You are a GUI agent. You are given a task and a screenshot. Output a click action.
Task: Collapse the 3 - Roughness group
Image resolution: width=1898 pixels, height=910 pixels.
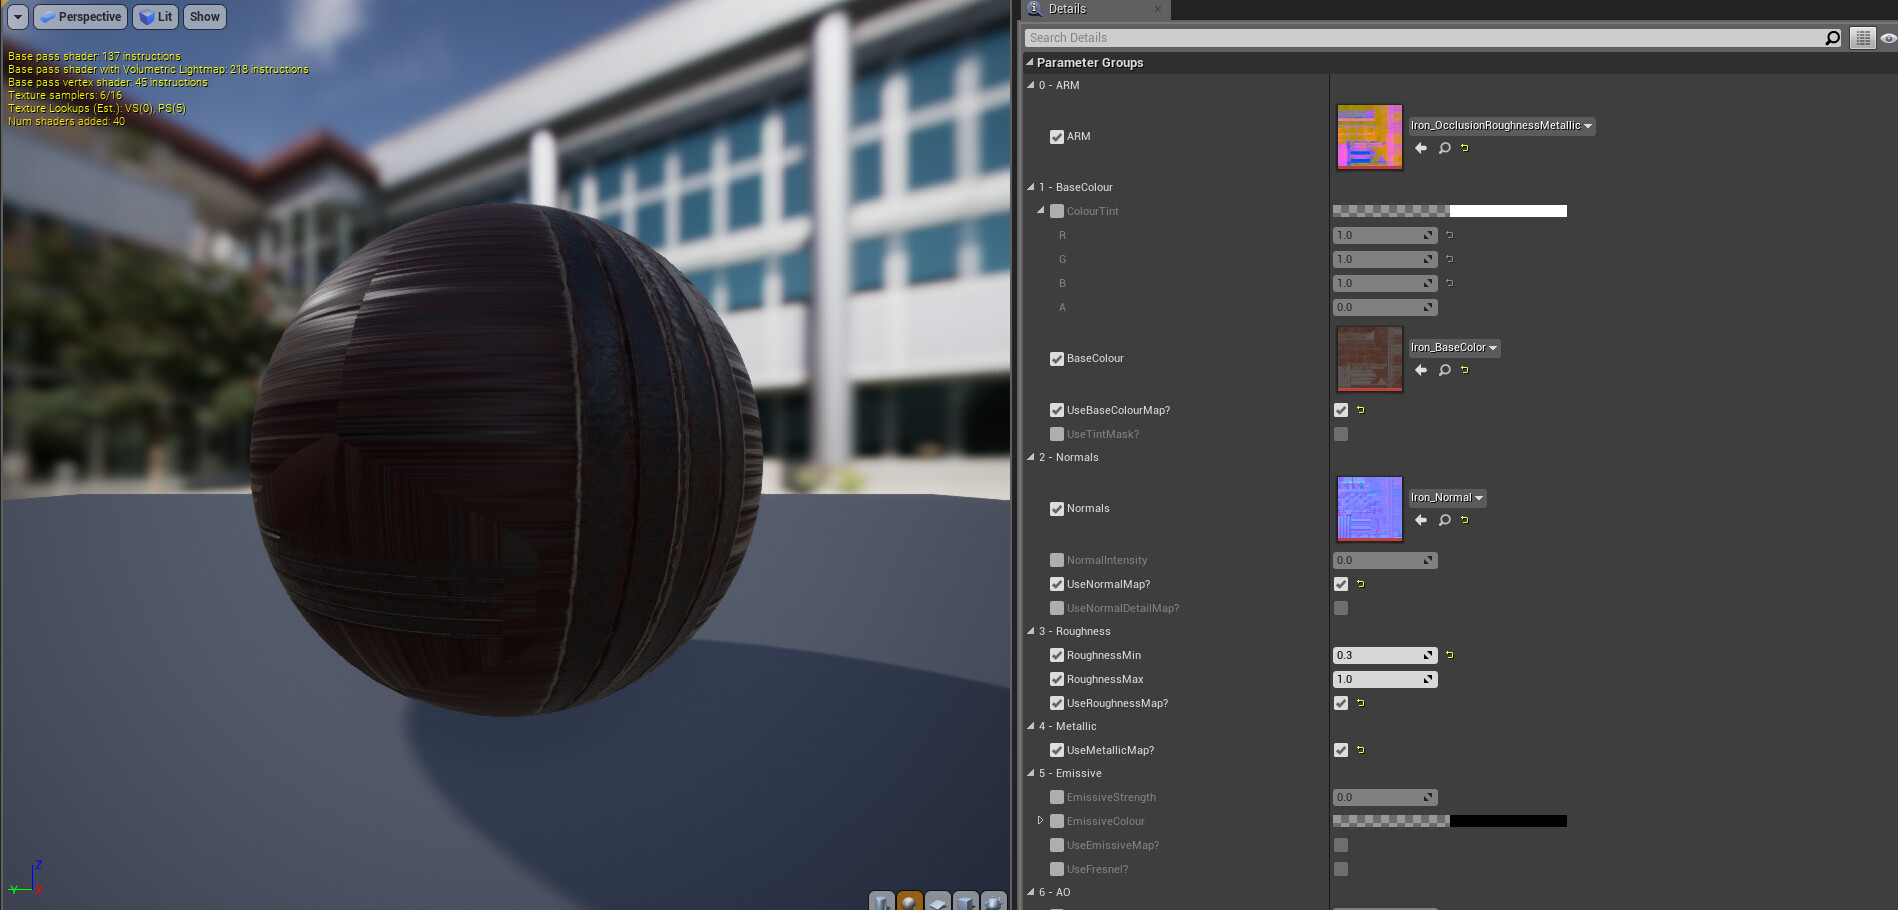point(1031,631)
